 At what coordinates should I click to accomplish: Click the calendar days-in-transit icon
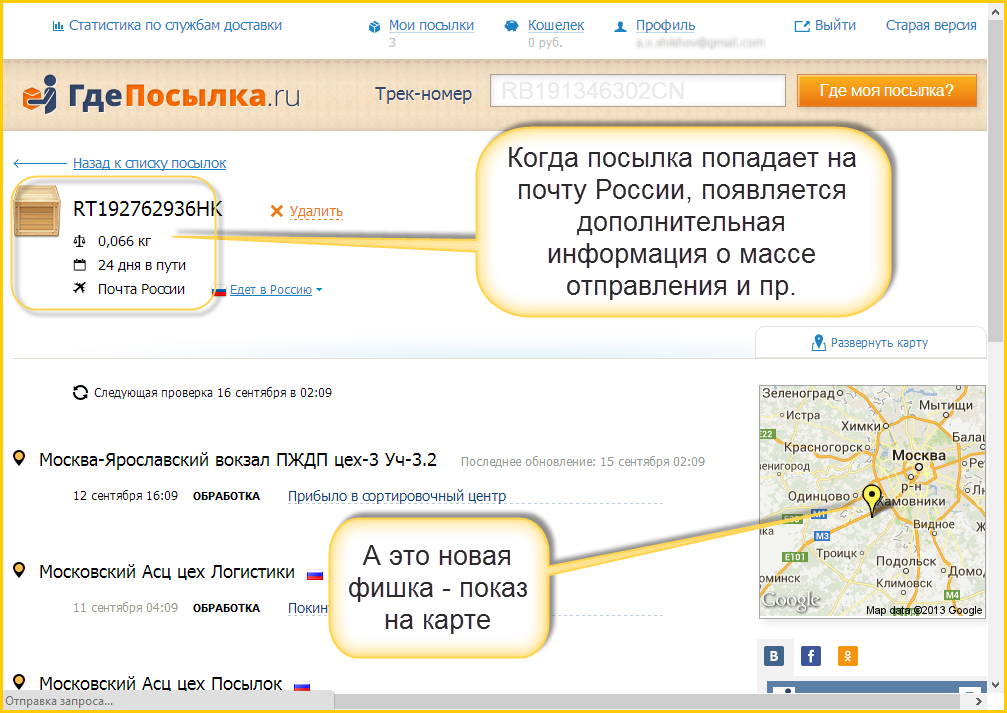coord(80,265)
